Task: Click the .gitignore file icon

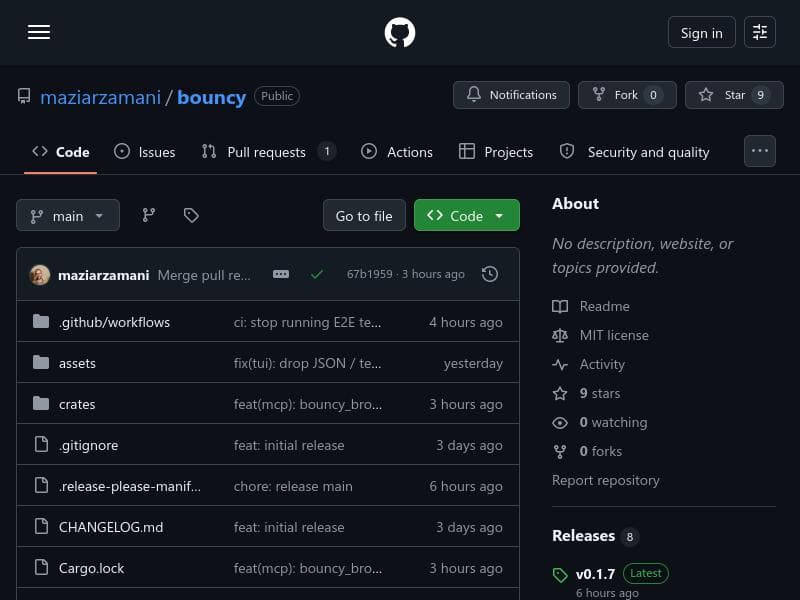Action: pos(41,444)
